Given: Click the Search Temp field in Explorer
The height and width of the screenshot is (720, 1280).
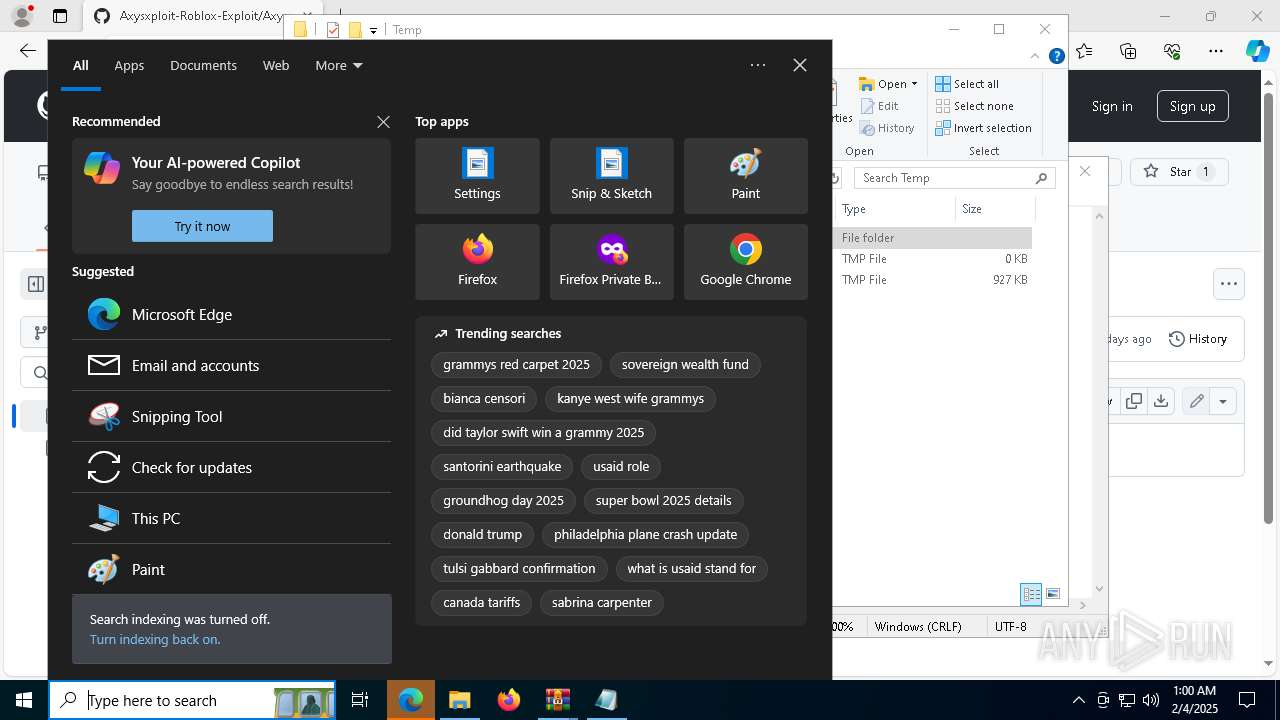Looking at the screenshot, I should tap(955, 178).
